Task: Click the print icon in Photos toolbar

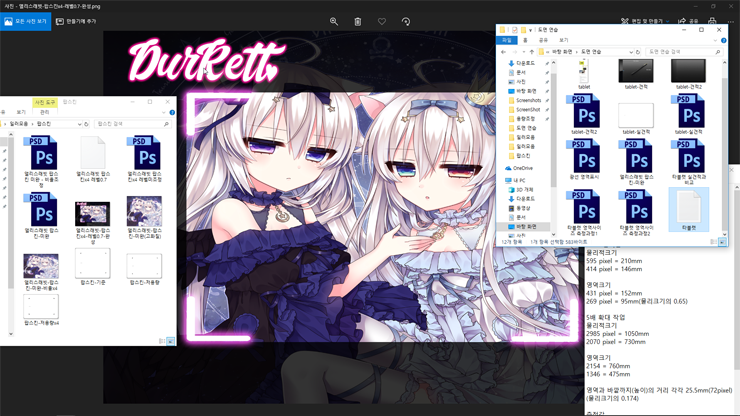Action: (x=712, y=21)
